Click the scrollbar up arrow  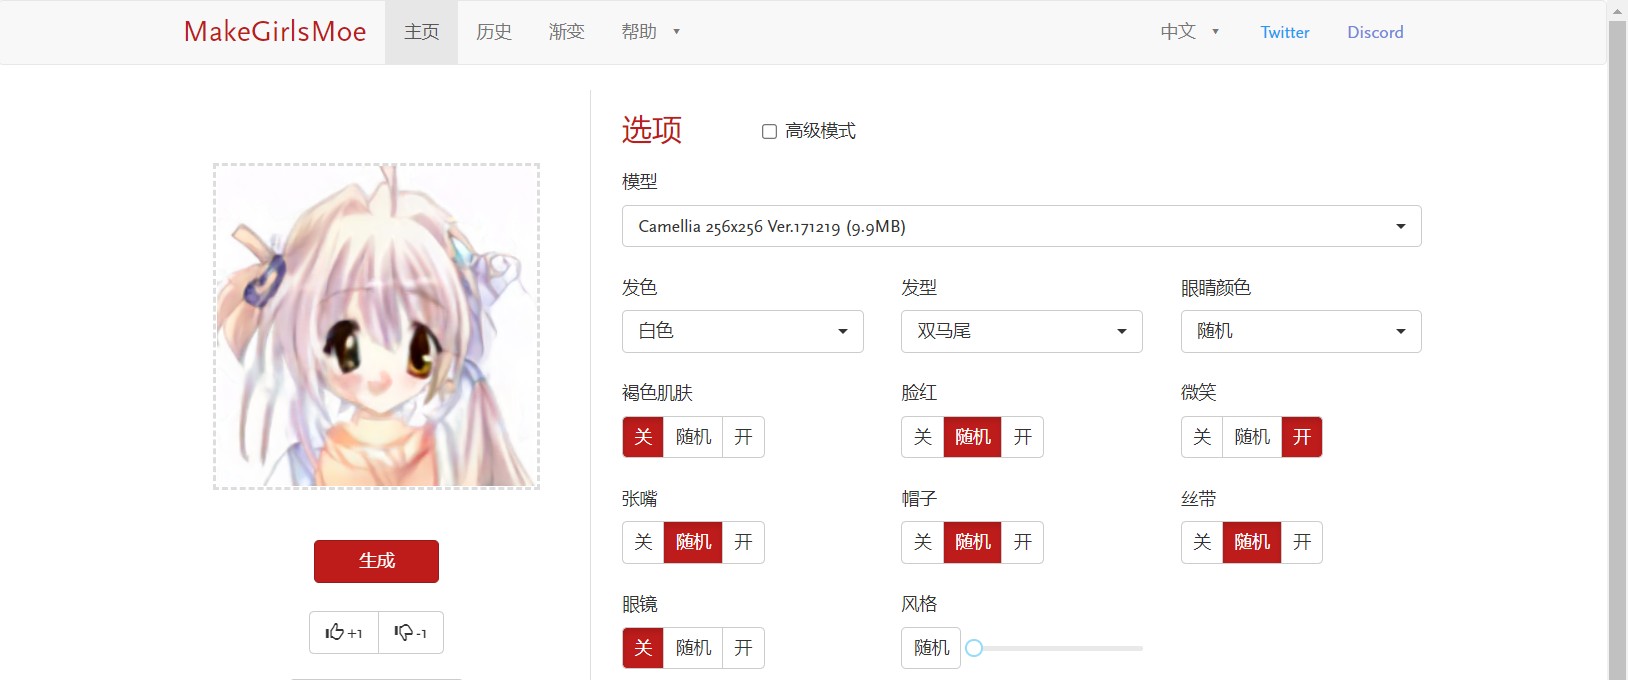pos(1617,10)
